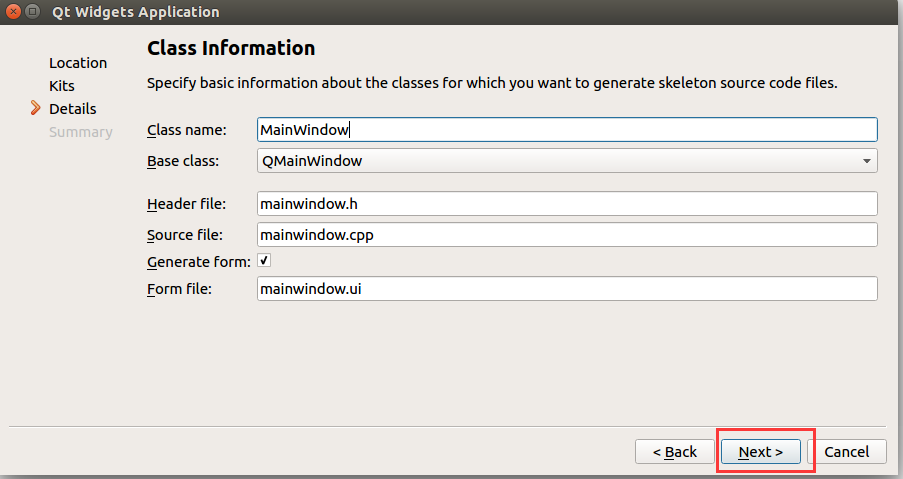Click the Base class dropdown arrow

(x=865, y=161)
